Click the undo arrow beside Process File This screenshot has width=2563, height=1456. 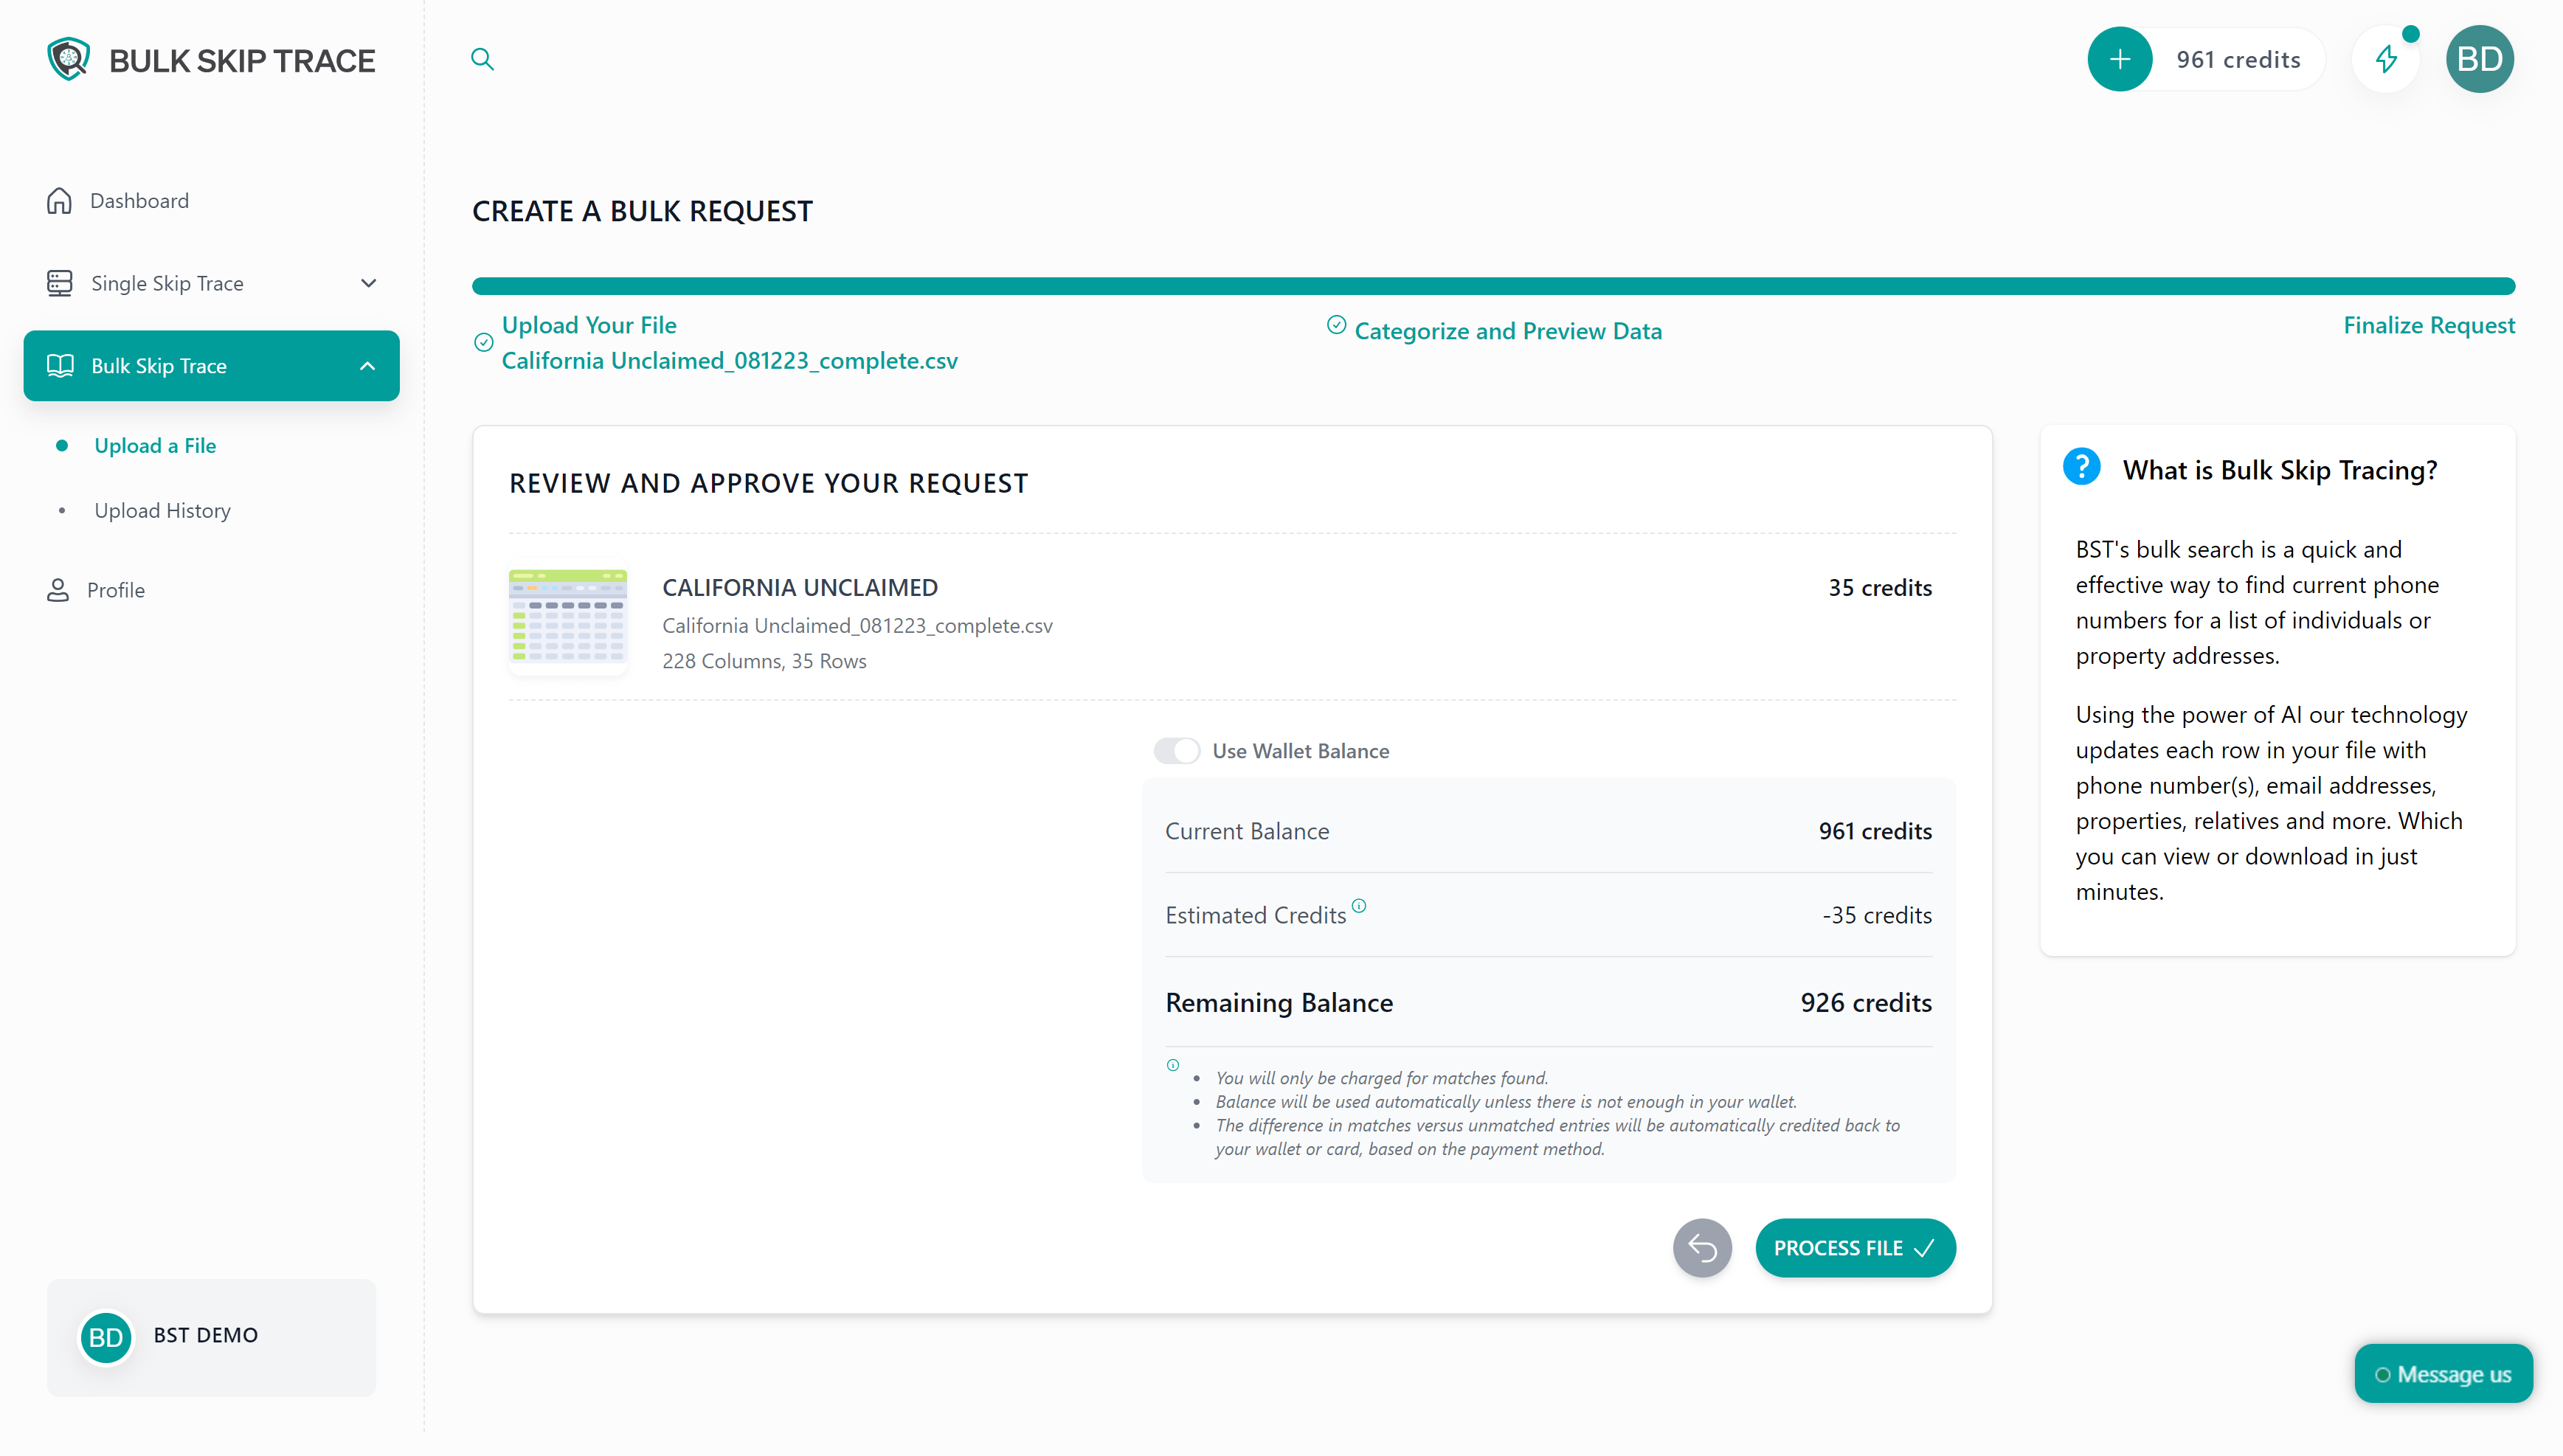tap(1701, 1247)
